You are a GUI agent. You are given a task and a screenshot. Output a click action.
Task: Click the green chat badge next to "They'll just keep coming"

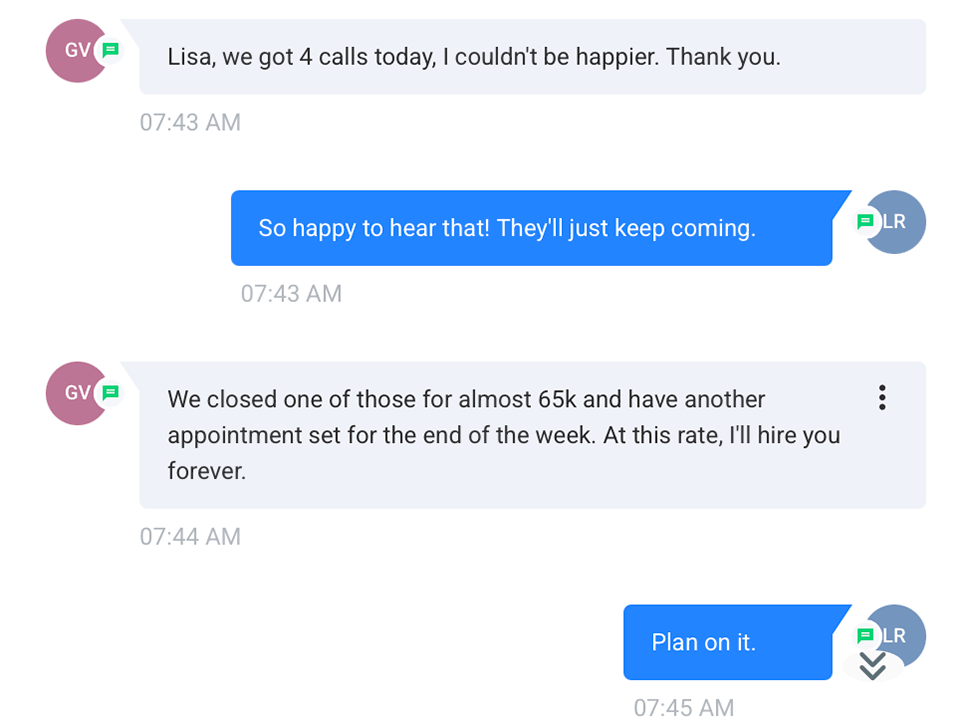click(x=865, y=222)
